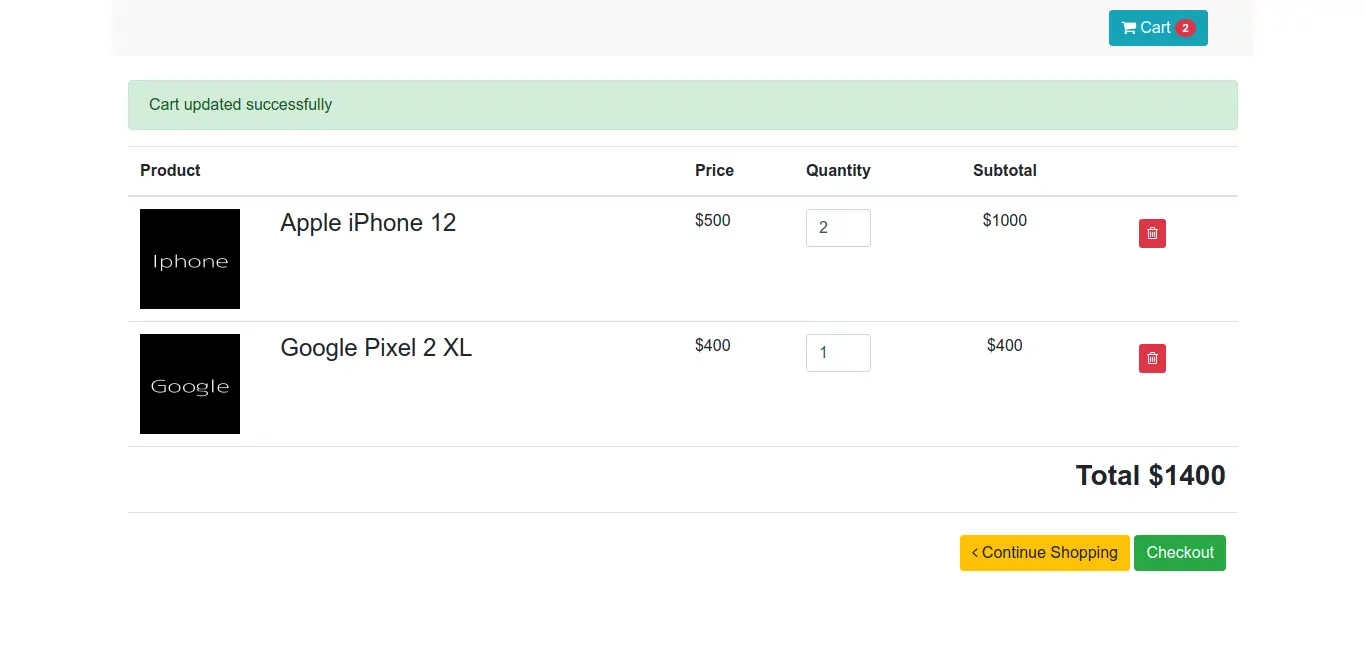The image size is (1366, 669).
Task: Click the Product column header
Action: coord(170,171)
